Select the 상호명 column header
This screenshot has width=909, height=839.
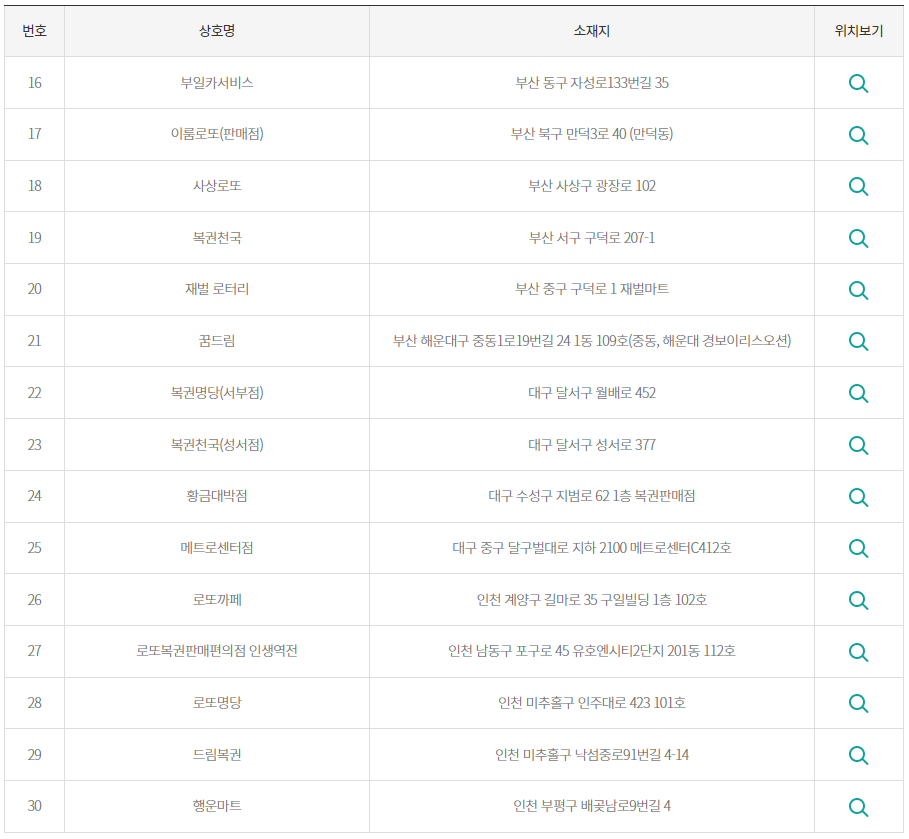coord(217,31)
